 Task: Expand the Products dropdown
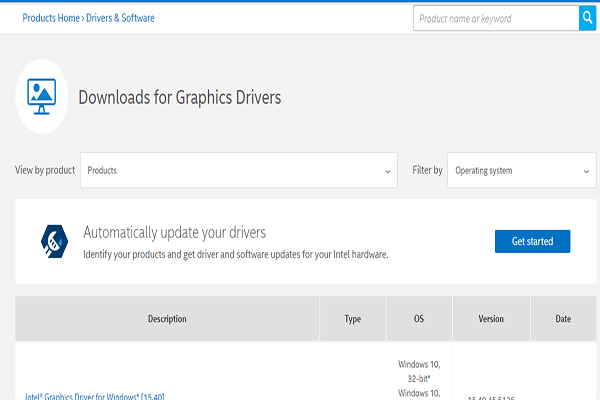239,170
